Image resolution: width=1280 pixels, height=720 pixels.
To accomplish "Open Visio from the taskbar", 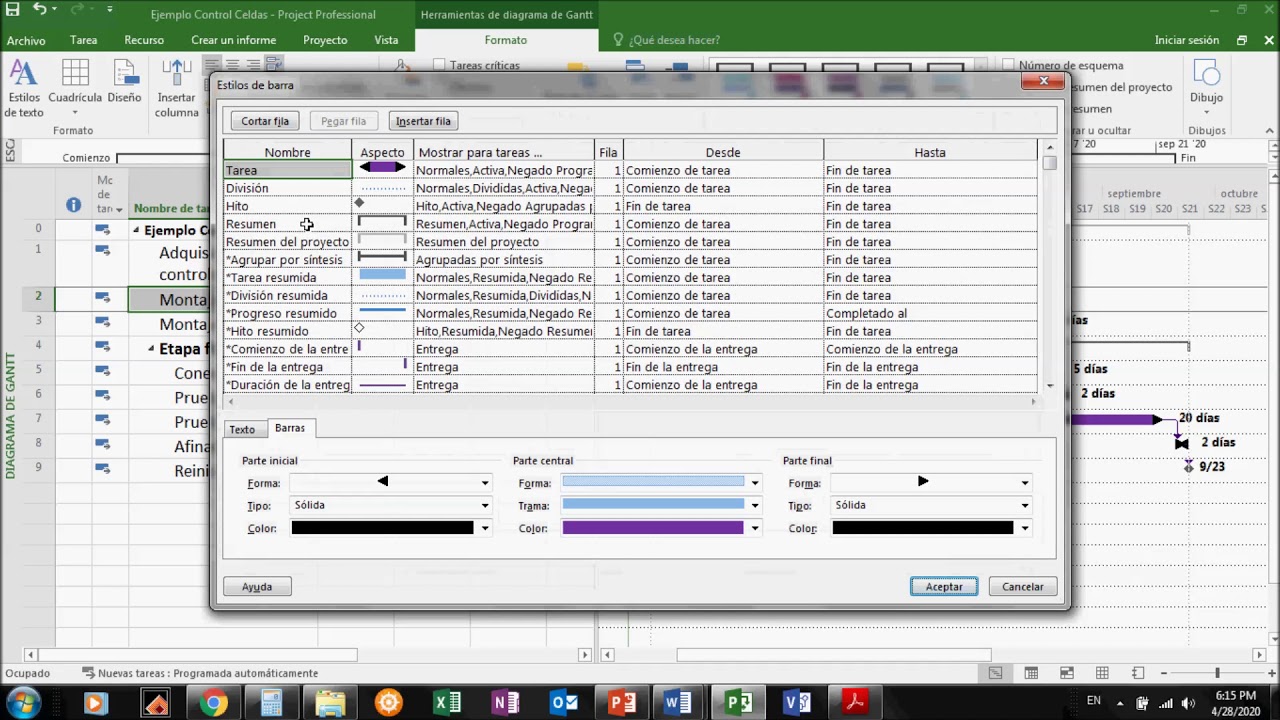I will (x=797, y=703).
